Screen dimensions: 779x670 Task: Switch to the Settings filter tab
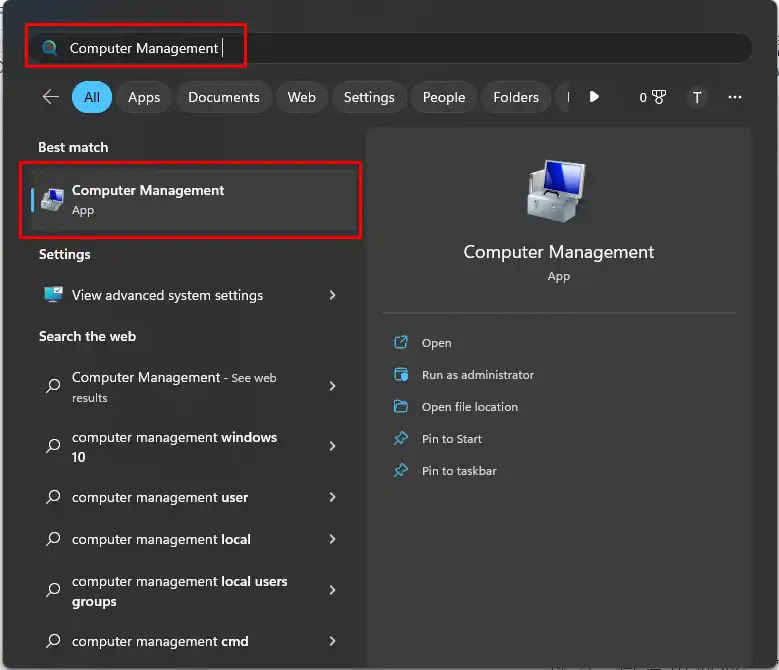369,97
